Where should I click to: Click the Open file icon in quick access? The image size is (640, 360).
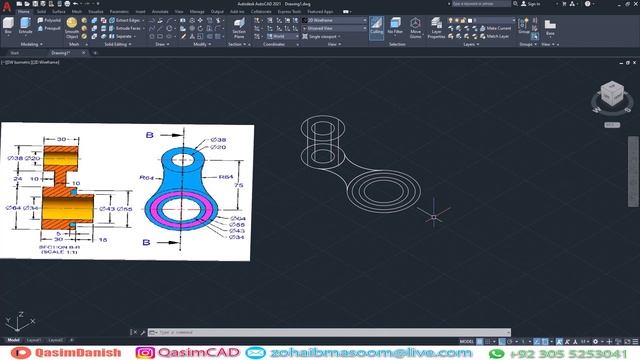pos(27,4)
